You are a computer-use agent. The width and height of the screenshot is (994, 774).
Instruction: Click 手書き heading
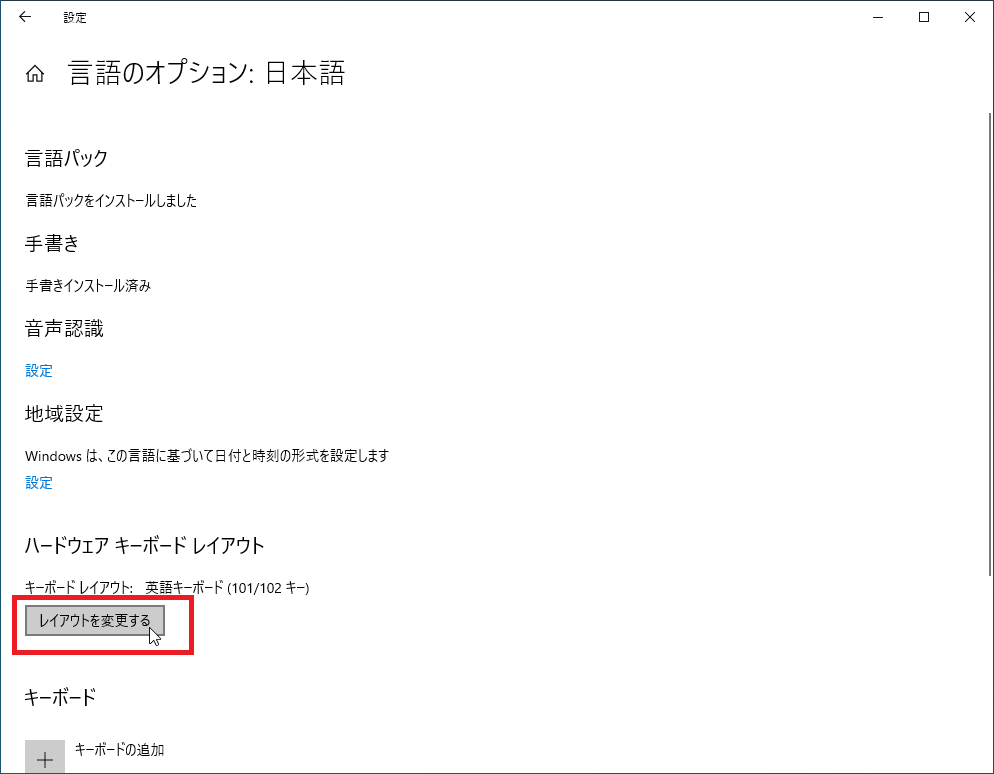(x=52, y=243)
